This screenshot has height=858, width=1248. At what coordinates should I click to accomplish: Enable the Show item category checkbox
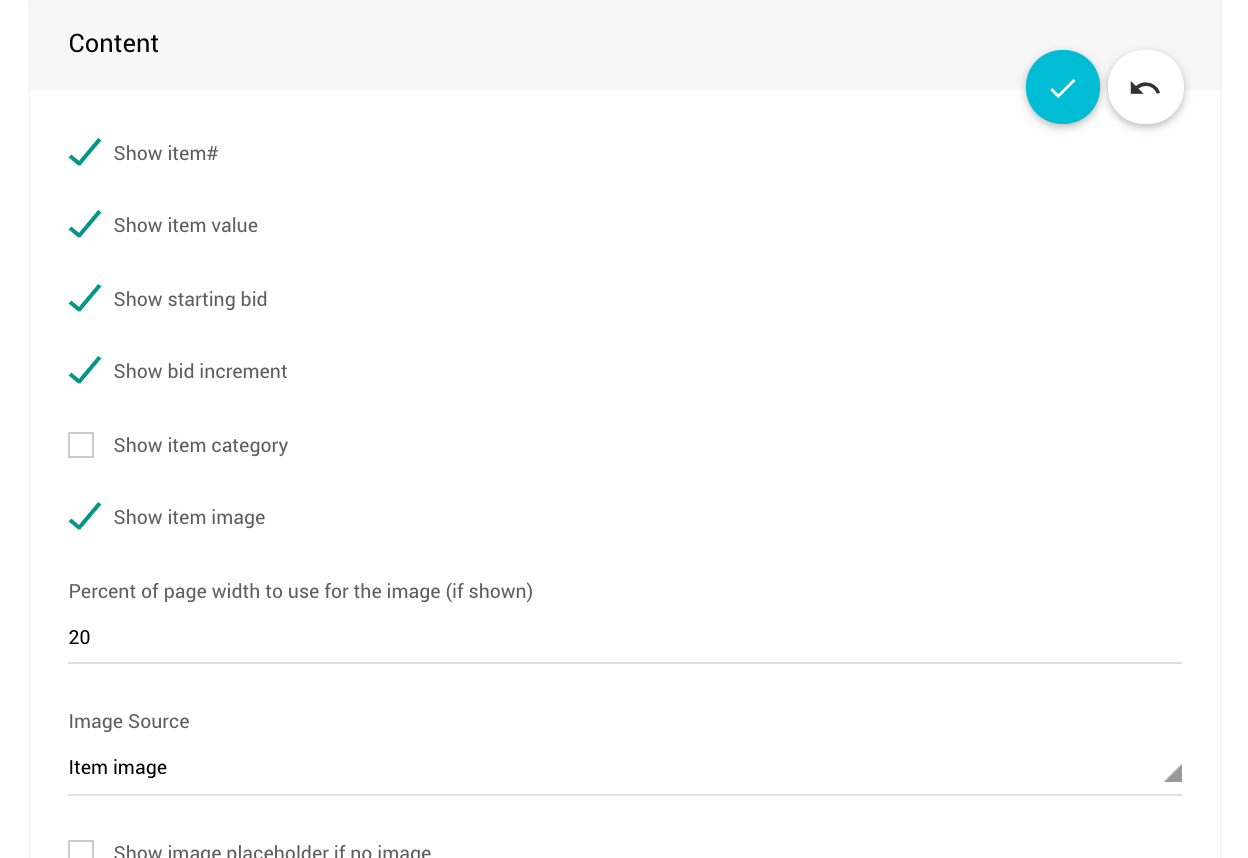(x=81, y=445)
